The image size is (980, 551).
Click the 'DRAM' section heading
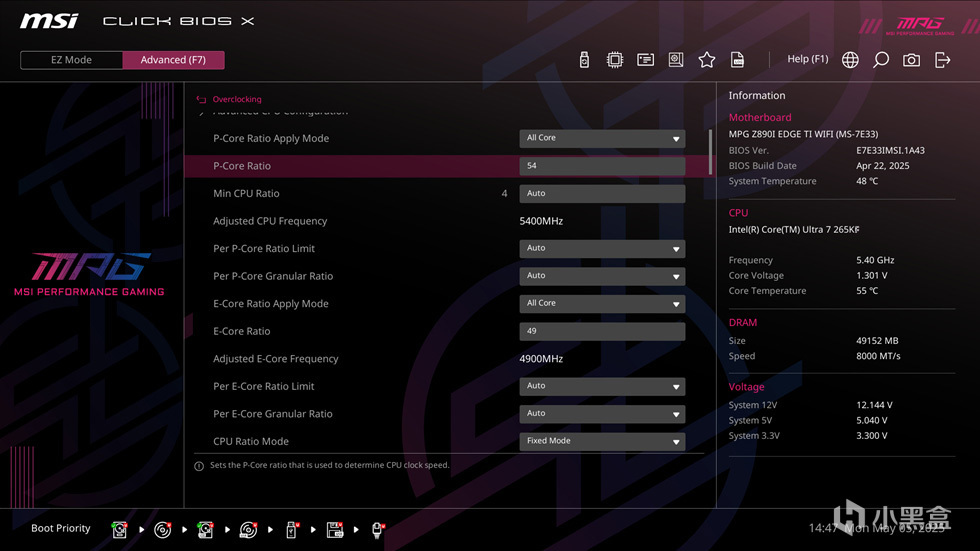742,322
